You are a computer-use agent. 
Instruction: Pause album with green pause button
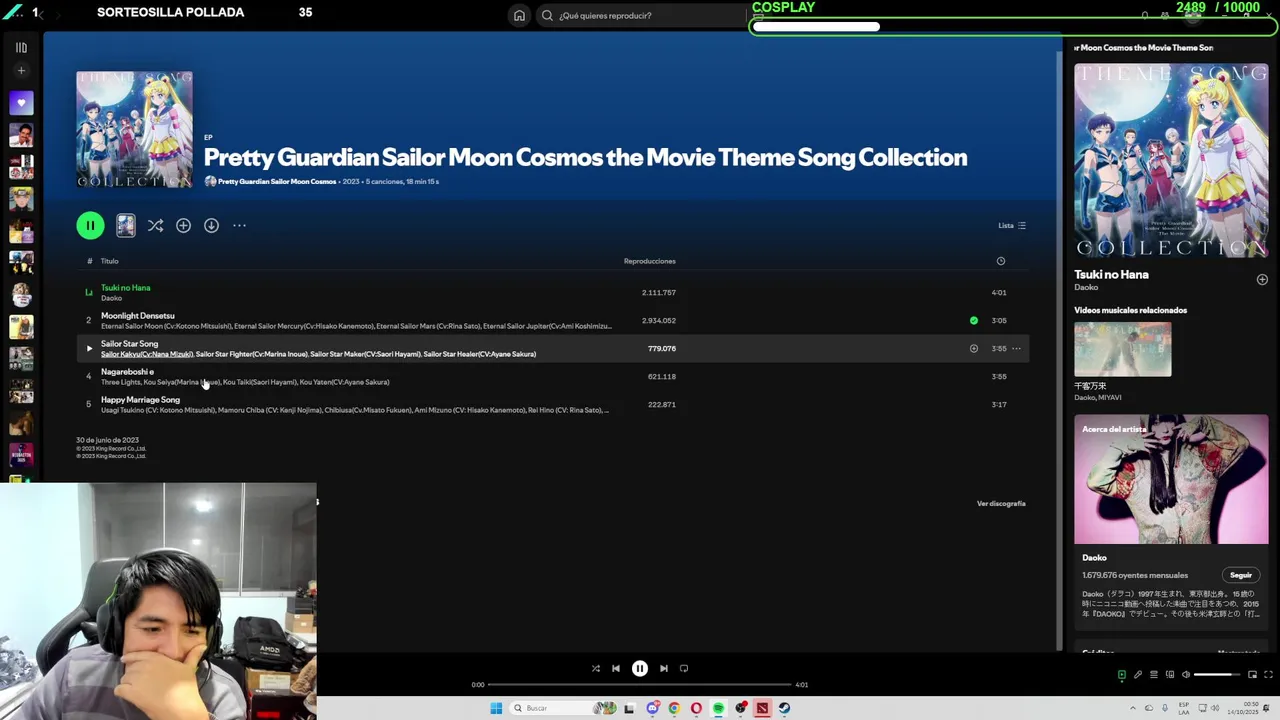pyautogui.click(x=90, y=225)
